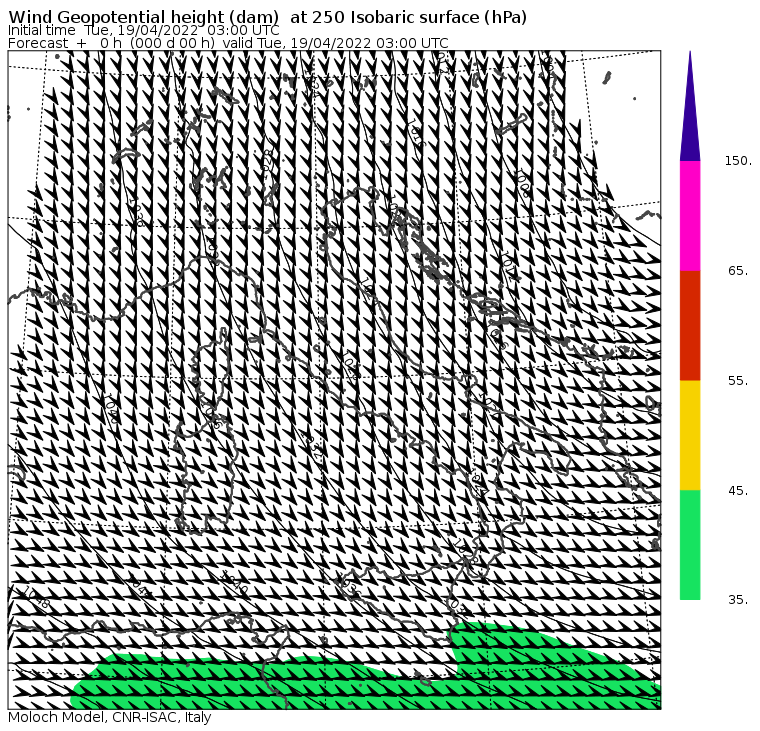This screenshot has width=760, height=731.
Task: Click the 'at 250 Isobaric surface (hPa)' text
Action: coord(409,17)
